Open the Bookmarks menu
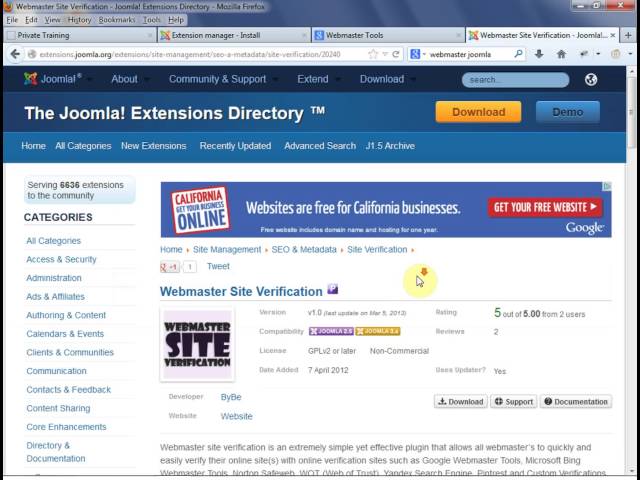This screenshot has height=480, width=640. pyautogui.click(x=117, y=20)
